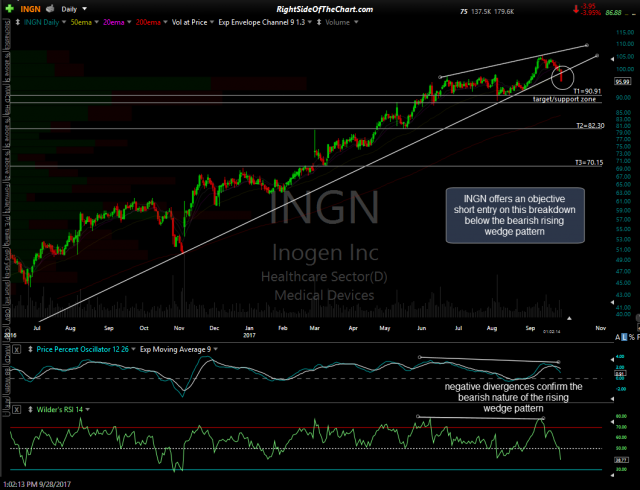This screenshot has width=640, height=490.
Task: Click the arrow marker near PPO 4.00
Action: pyautogui.click(x=612, y=360)
